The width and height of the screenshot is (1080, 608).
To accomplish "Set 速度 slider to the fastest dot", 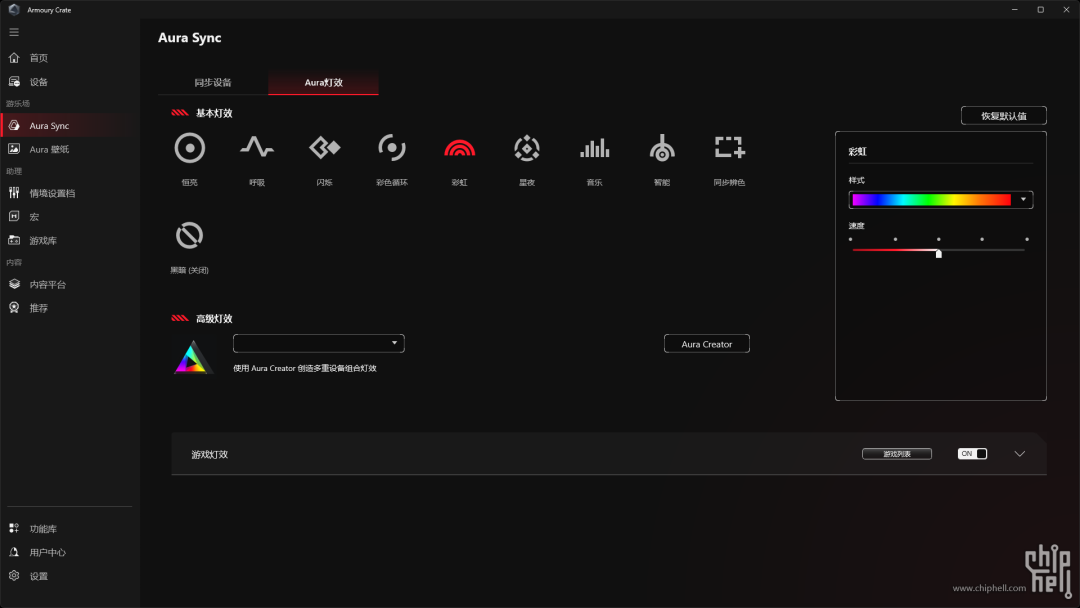I will coord(1026,240).
